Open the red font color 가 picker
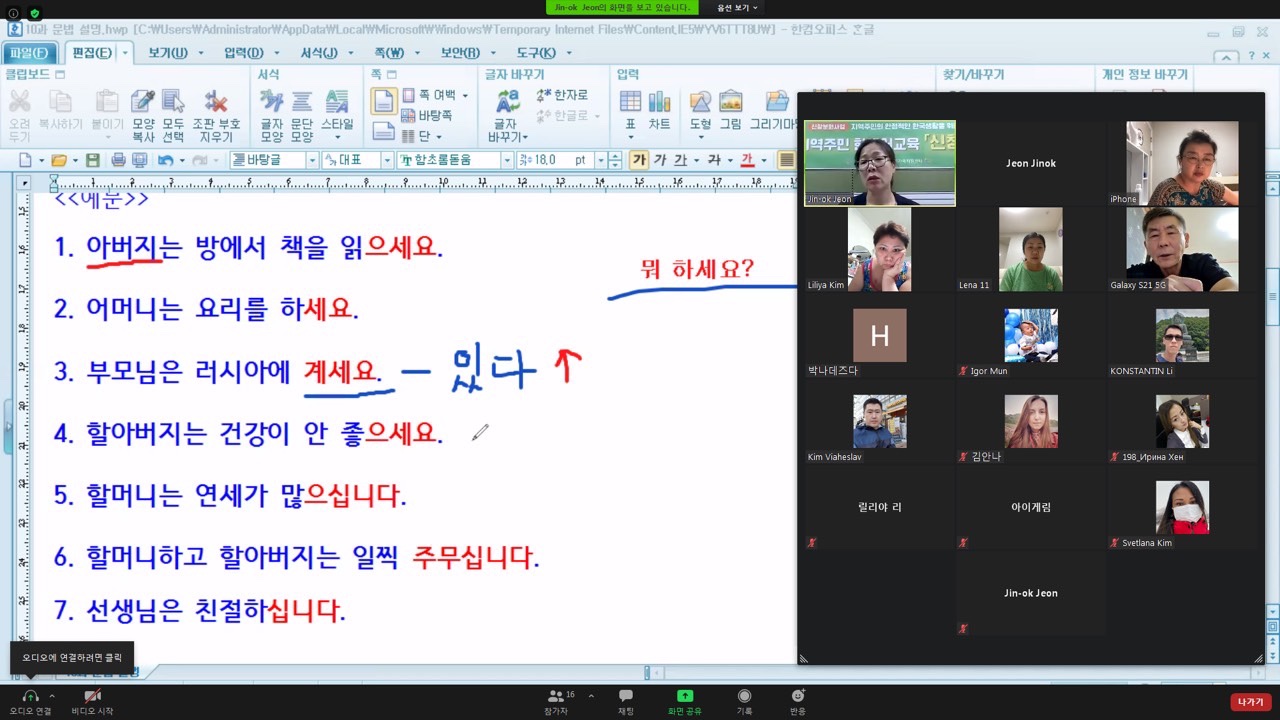Viewport: 1280px width, 720px height. tap(747, 160)
